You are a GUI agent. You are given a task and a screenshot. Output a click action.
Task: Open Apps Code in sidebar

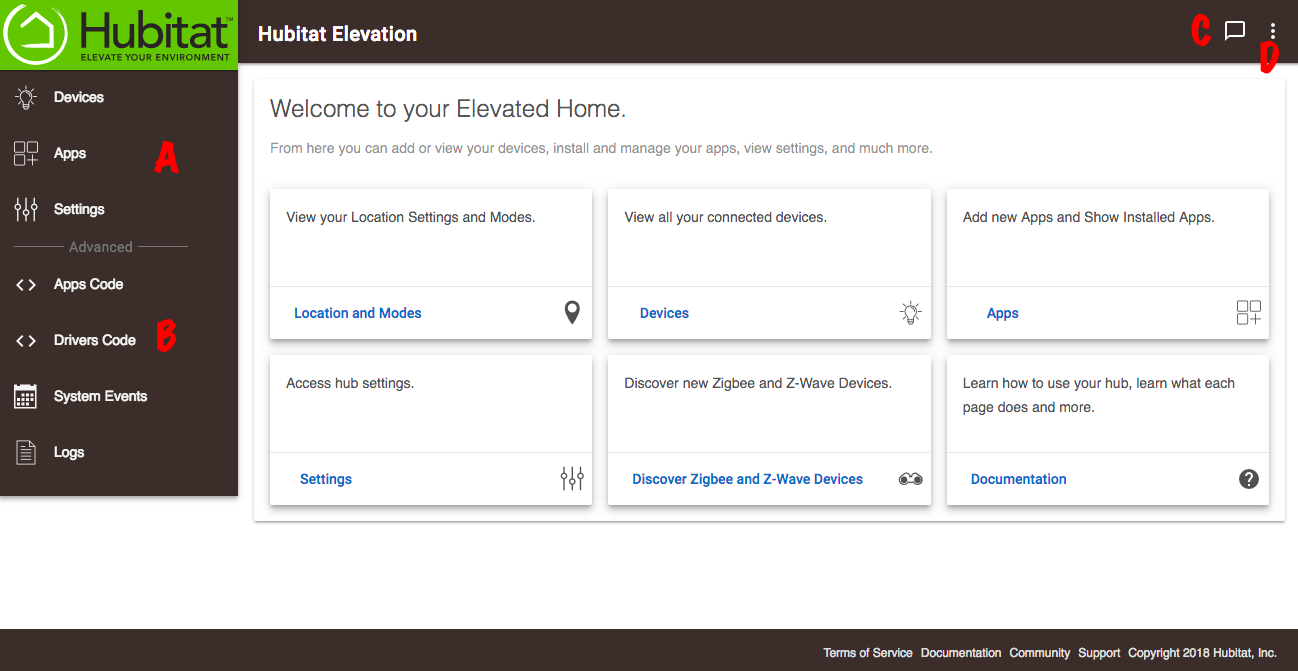[88, 284]
